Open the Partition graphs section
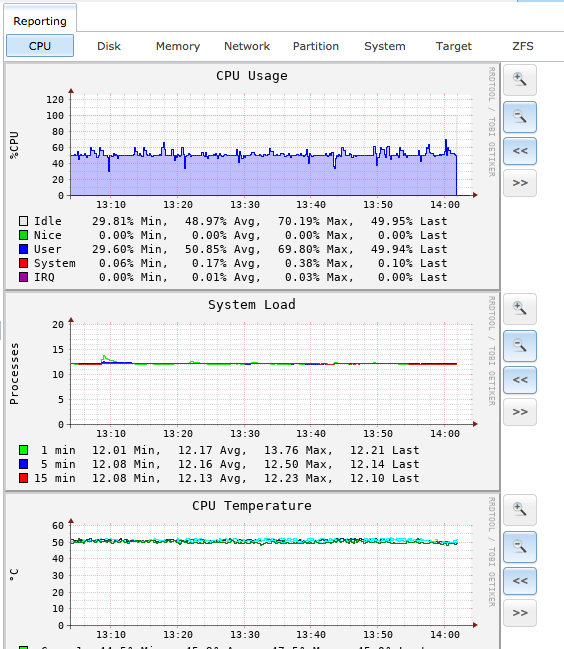The width and height of the screenshot is (564, 649). tap(316, 46)
